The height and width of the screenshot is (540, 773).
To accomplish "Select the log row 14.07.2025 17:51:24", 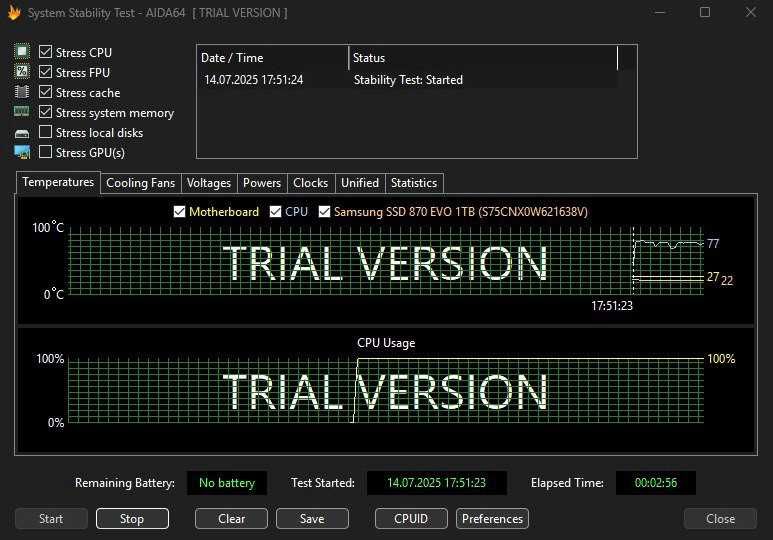I will coord(407,80).
